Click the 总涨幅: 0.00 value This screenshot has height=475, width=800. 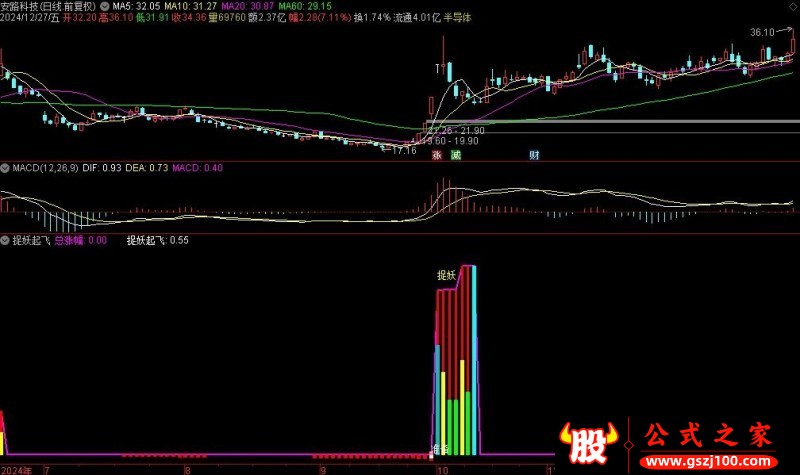[81, 240]
